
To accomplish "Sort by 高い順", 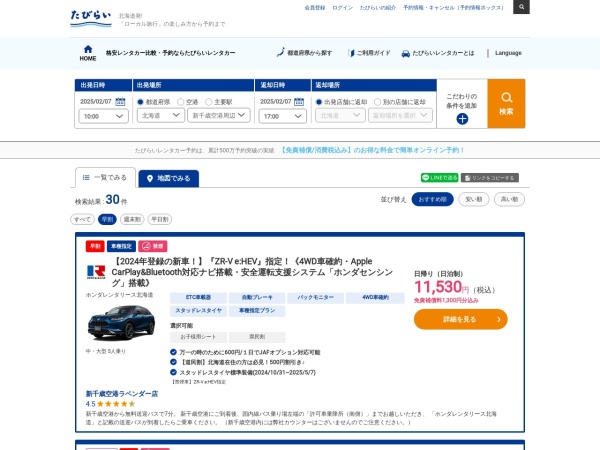I will pos(509,199).
